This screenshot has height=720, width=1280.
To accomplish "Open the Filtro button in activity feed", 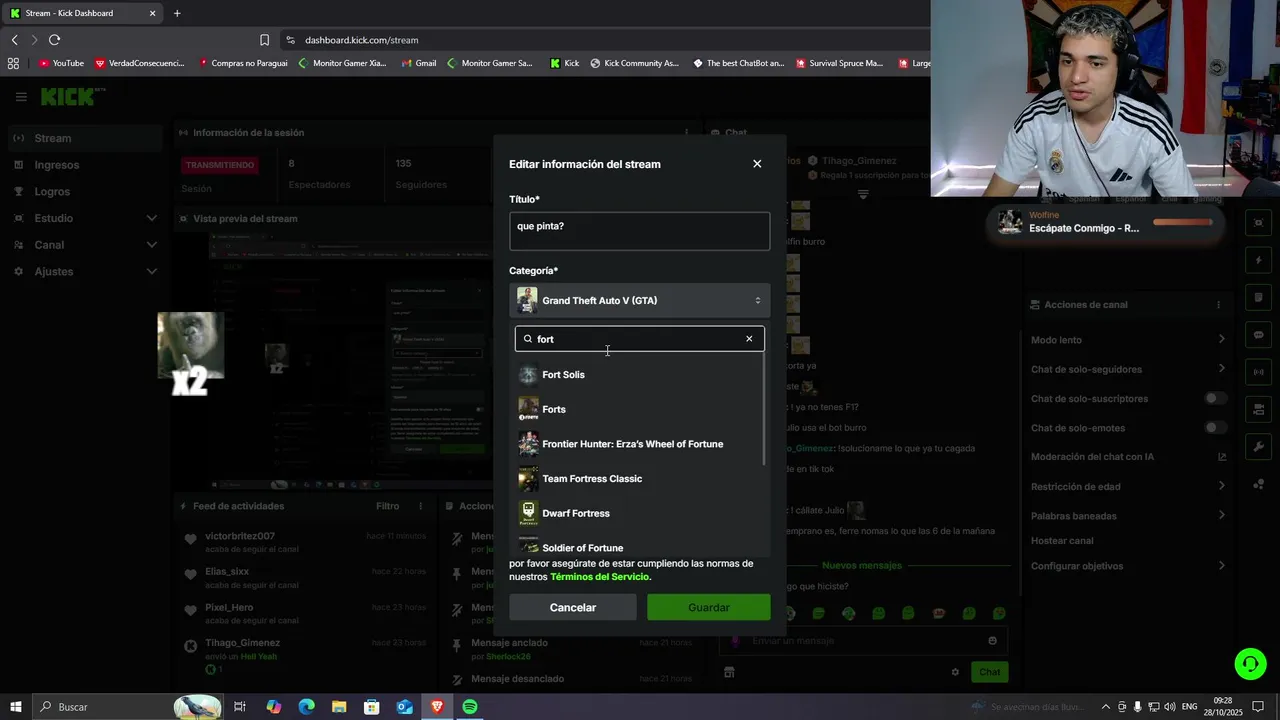I will [x=387, y=506].
